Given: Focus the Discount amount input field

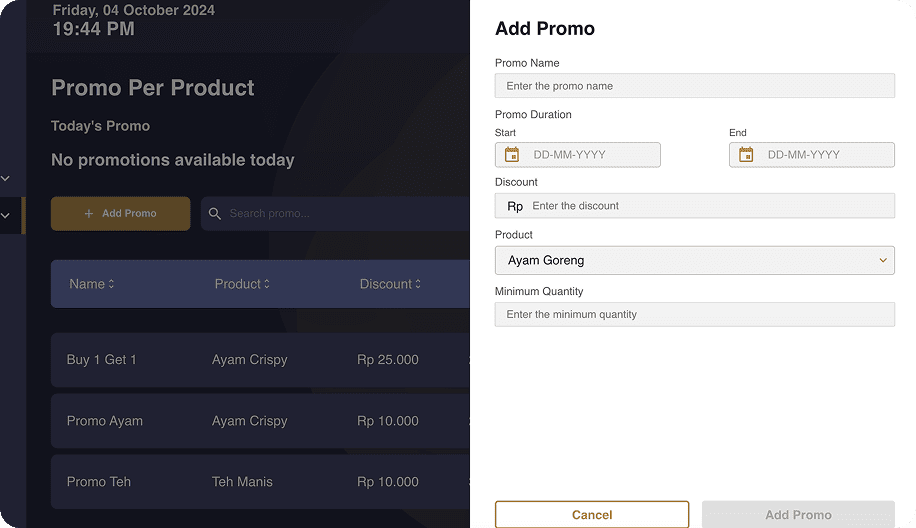Looking at the screenshot, I should click(710, 206).
